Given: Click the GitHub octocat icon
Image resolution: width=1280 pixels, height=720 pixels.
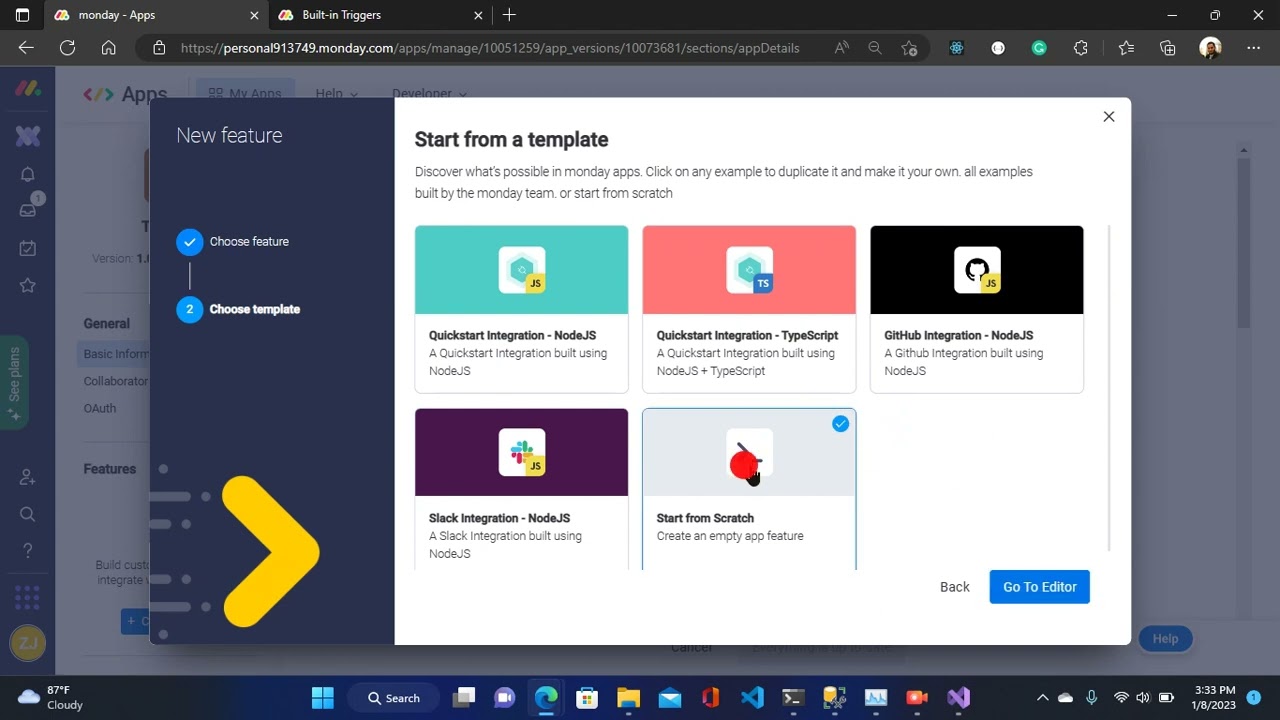Looking at the screenshot, I should (x=977, y=270).
